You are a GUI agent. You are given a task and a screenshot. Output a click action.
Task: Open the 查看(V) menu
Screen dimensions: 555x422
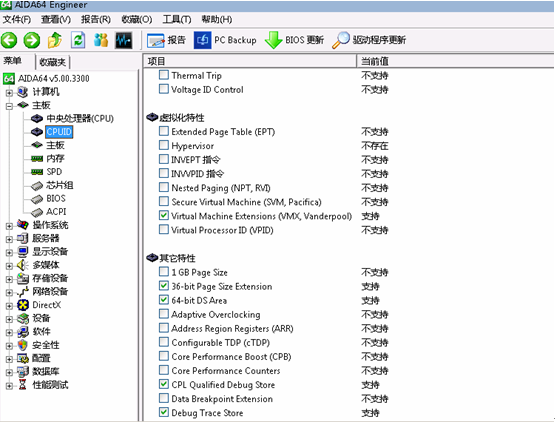coord(56,19)
